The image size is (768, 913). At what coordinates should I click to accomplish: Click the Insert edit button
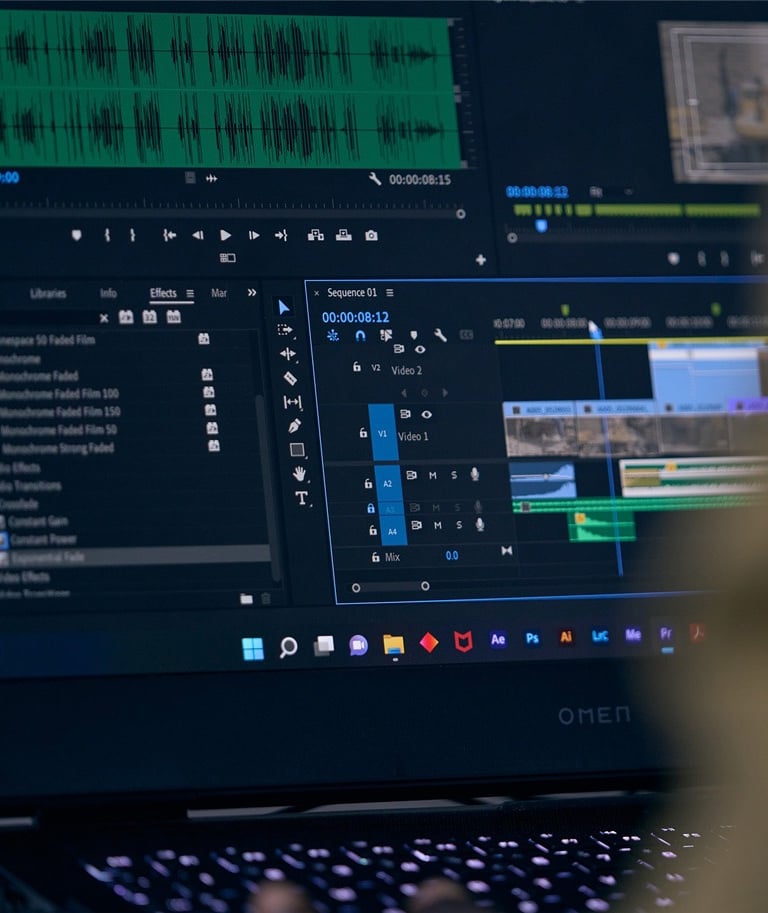[315, 235]
